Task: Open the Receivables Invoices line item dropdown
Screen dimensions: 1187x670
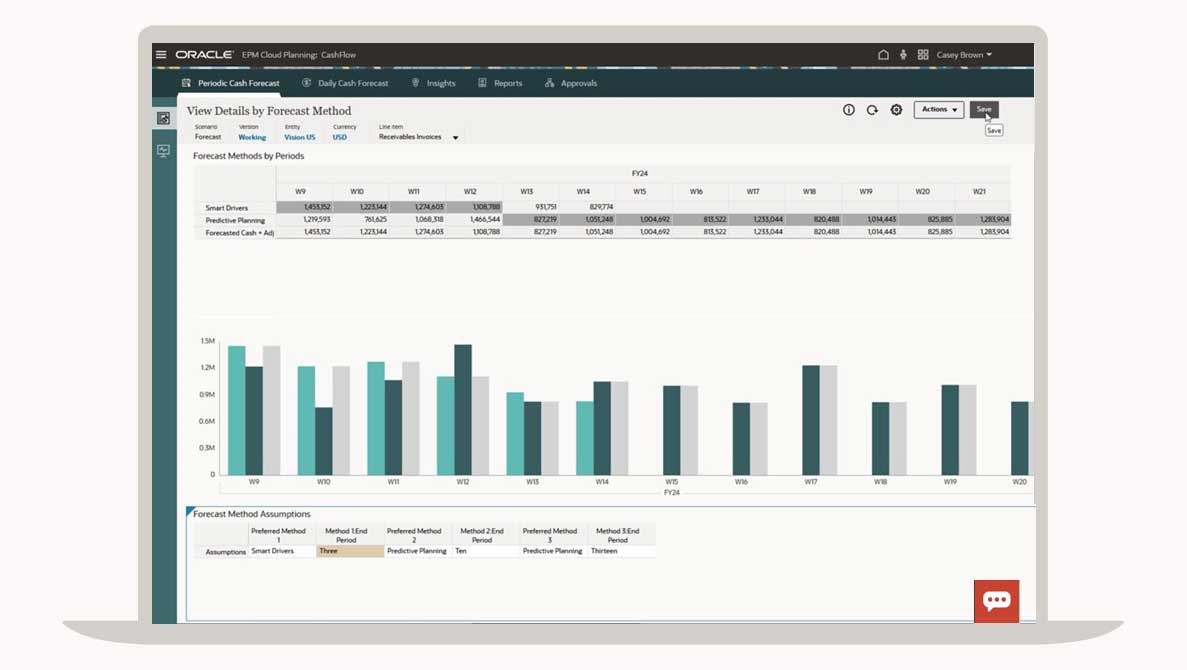Action: 455,136
